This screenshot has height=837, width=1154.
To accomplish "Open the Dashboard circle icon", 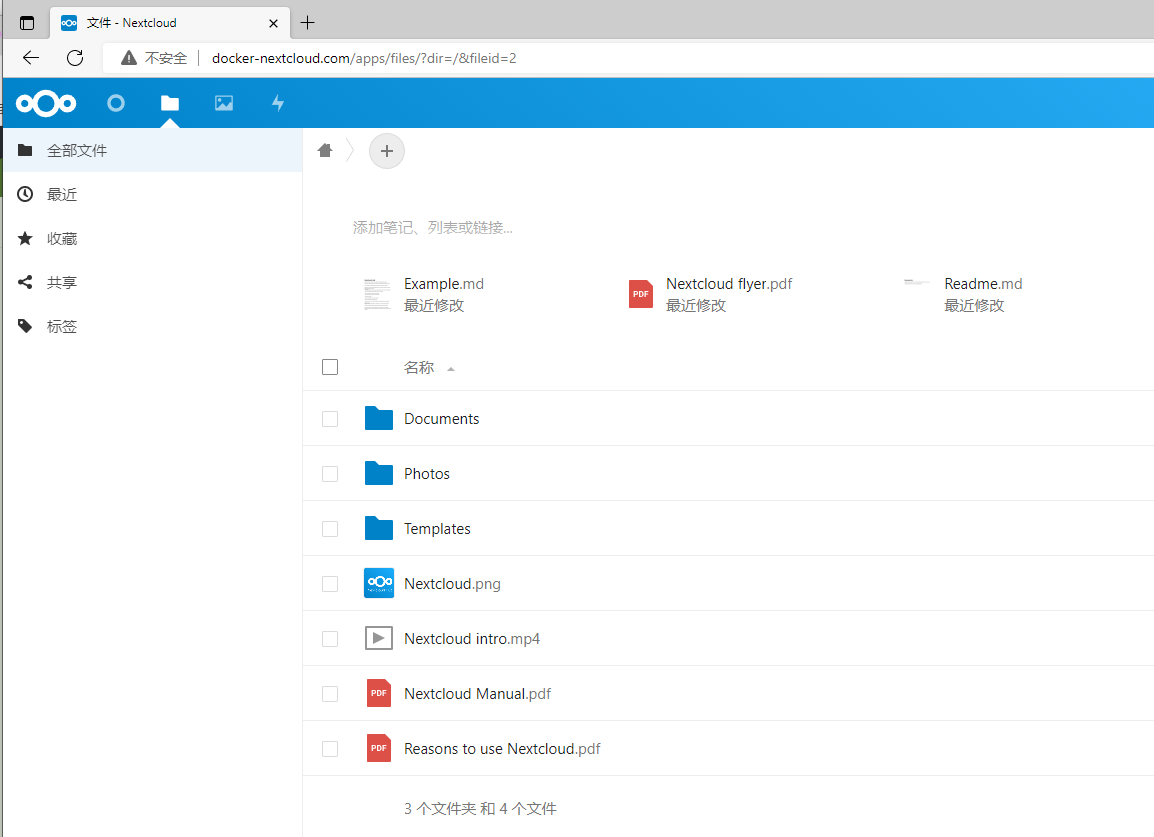I will coord(116,103).
